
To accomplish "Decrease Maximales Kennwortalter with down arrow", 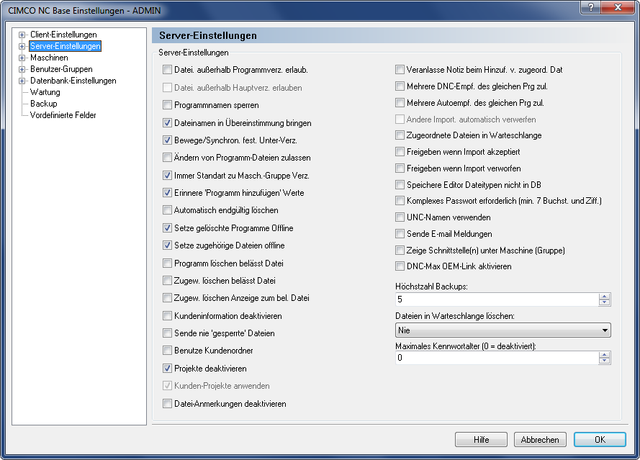I will pyautogui.click(x=604, y=361).
